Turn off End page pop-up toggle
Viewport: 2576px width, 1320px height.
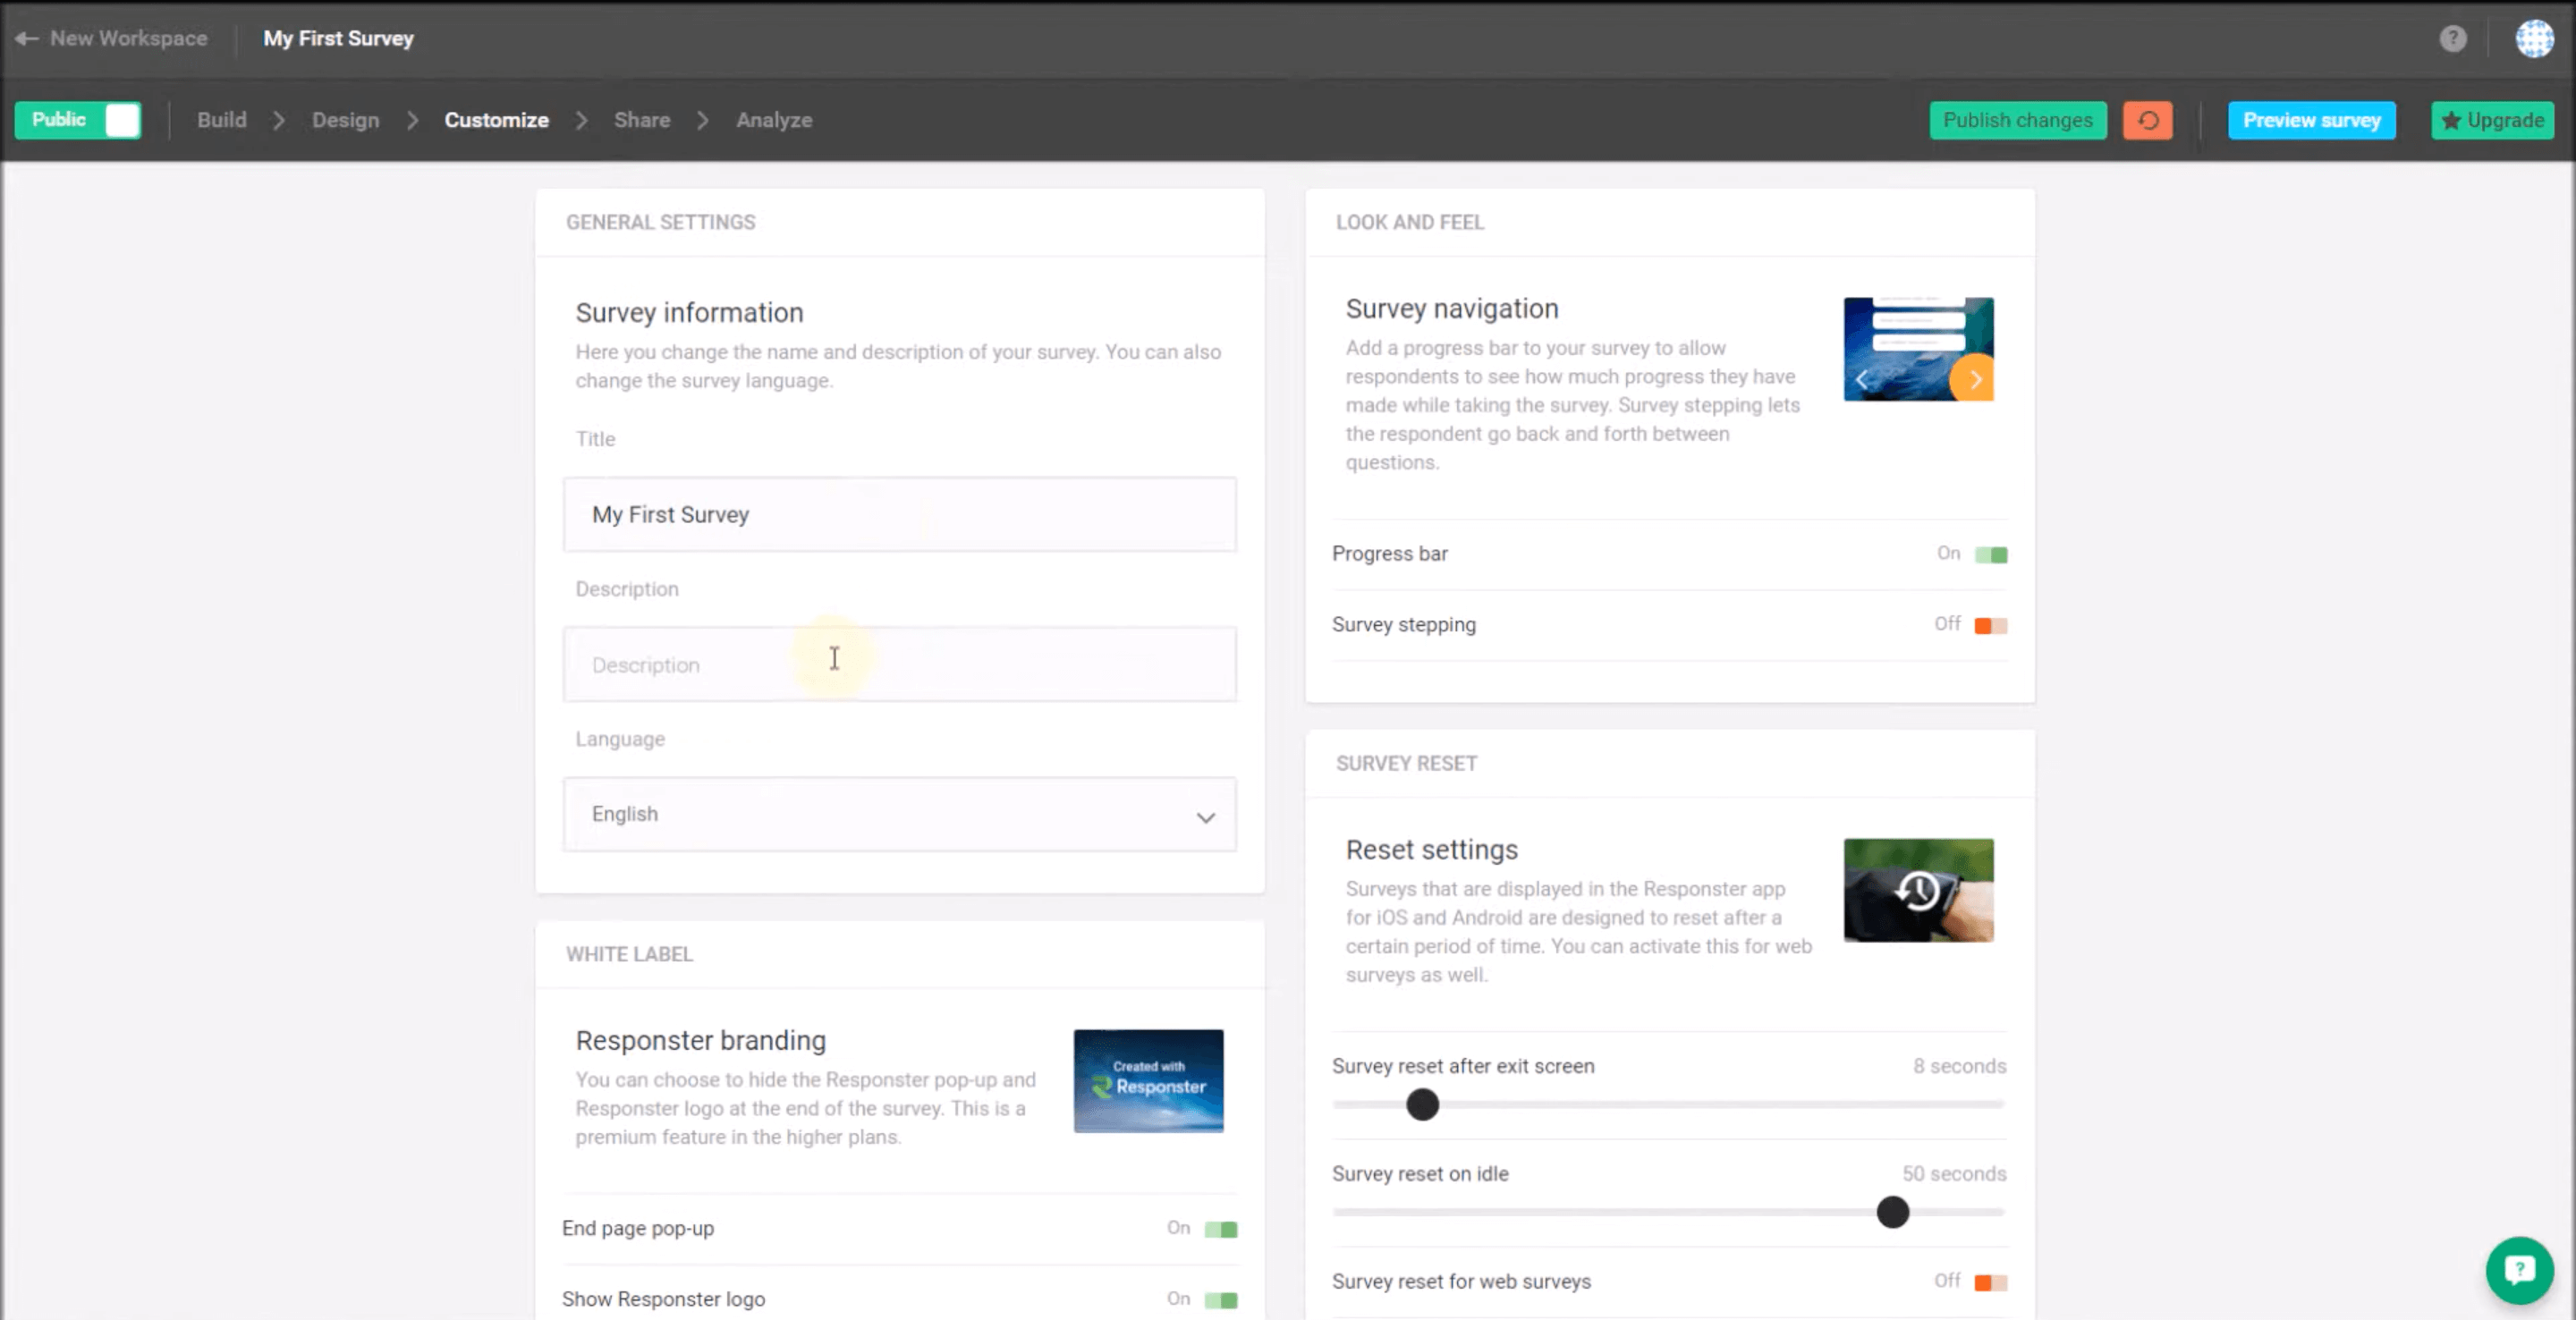[1220, 1229]
